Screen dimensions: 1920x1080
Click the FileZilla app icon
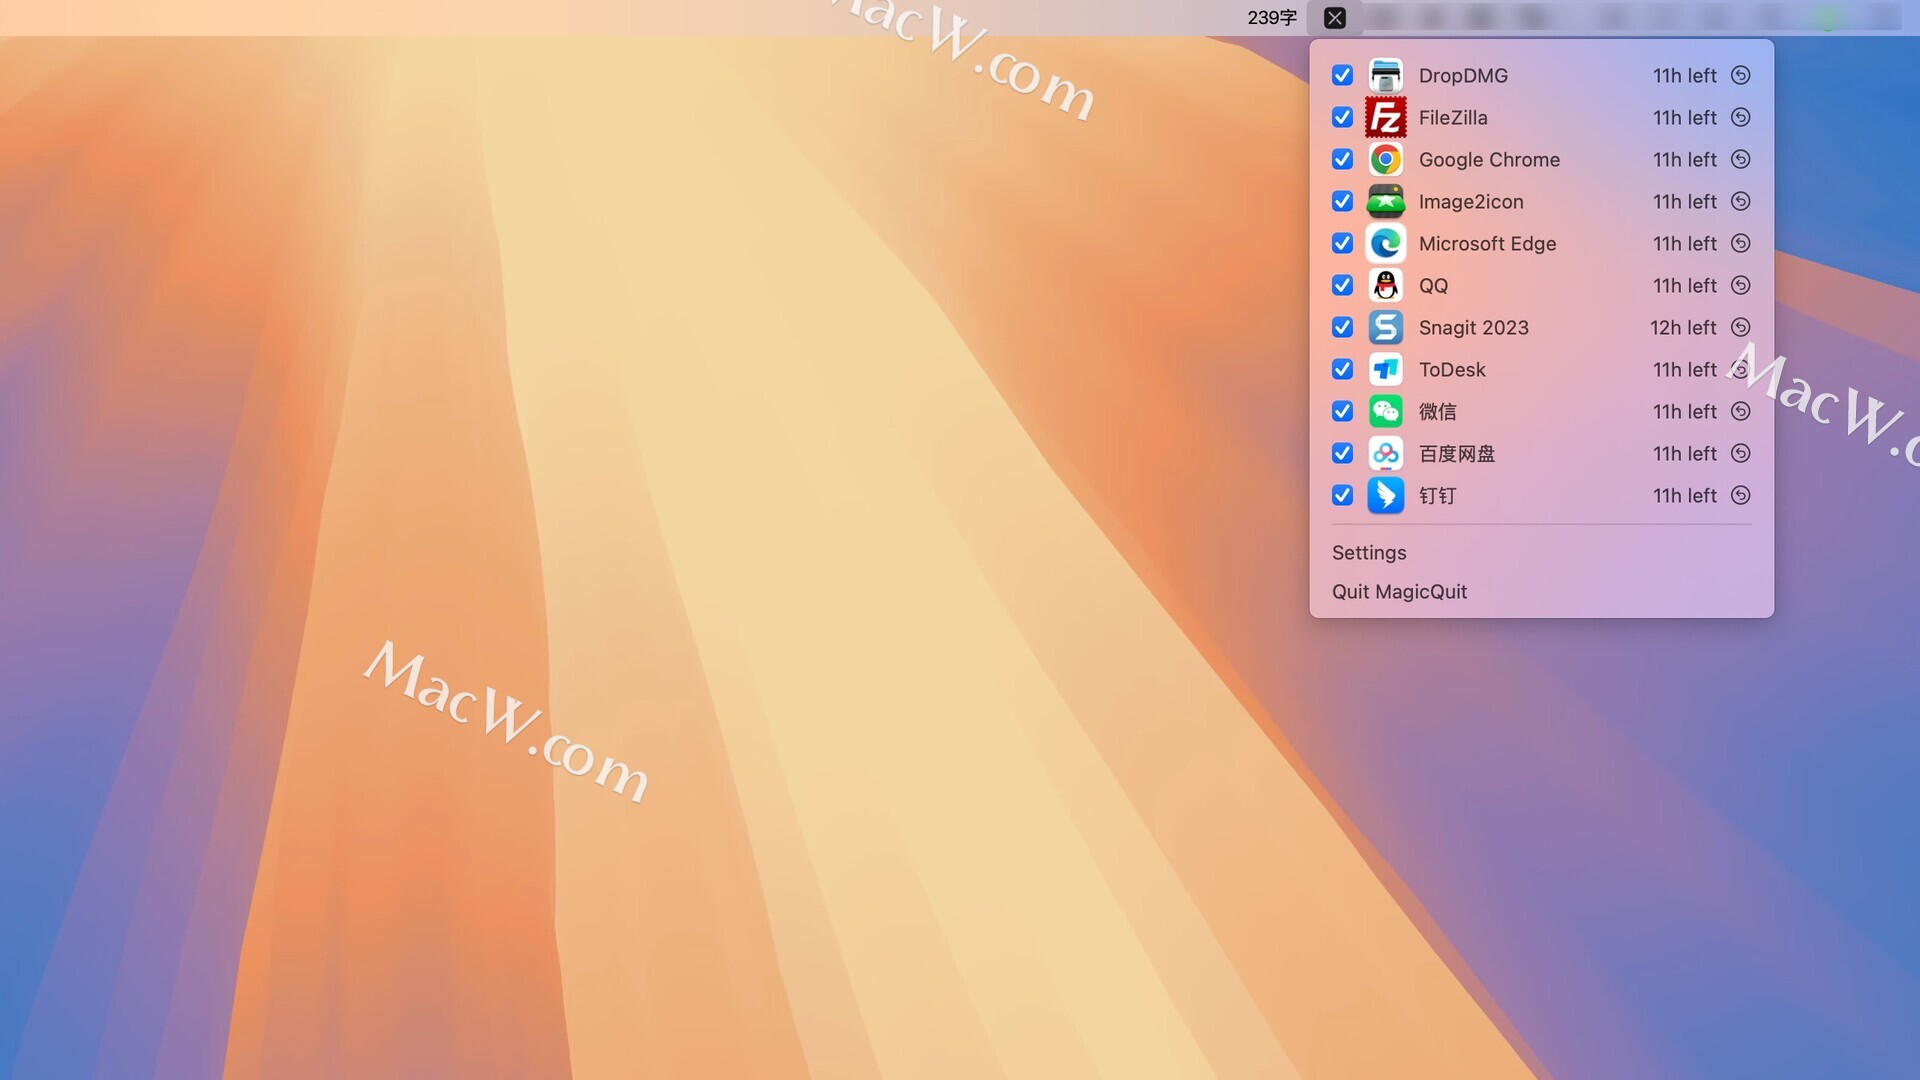tap(1385, 117)
